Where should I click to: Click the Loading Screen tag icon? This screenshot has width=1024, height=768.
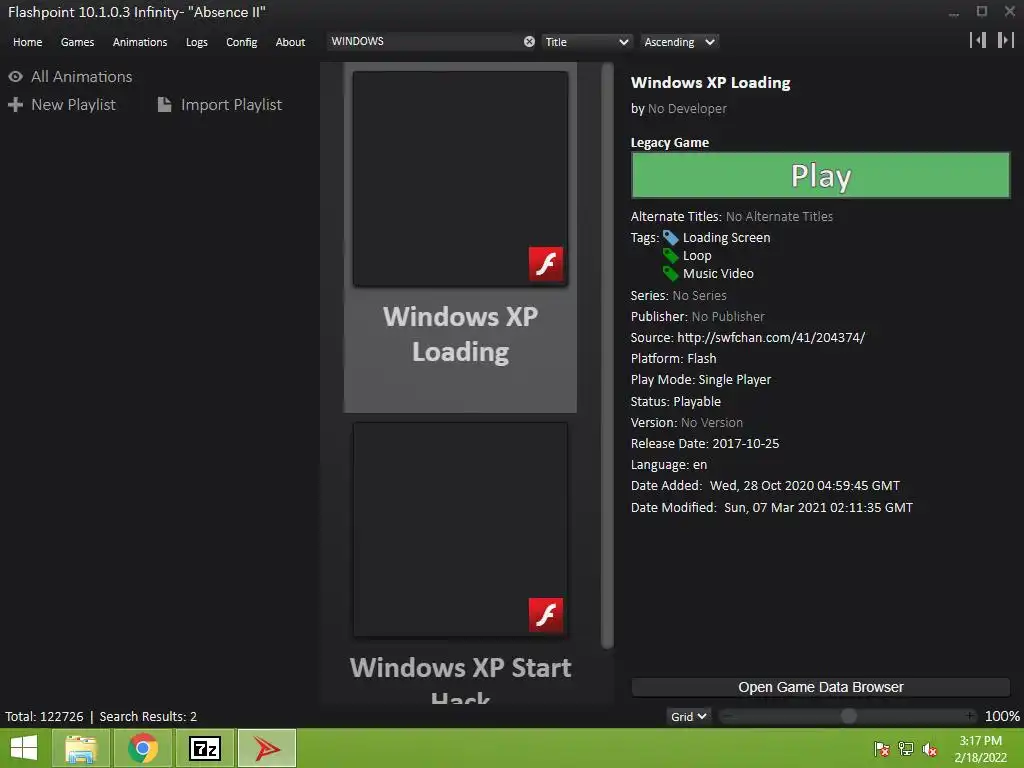tap(671, 238)
